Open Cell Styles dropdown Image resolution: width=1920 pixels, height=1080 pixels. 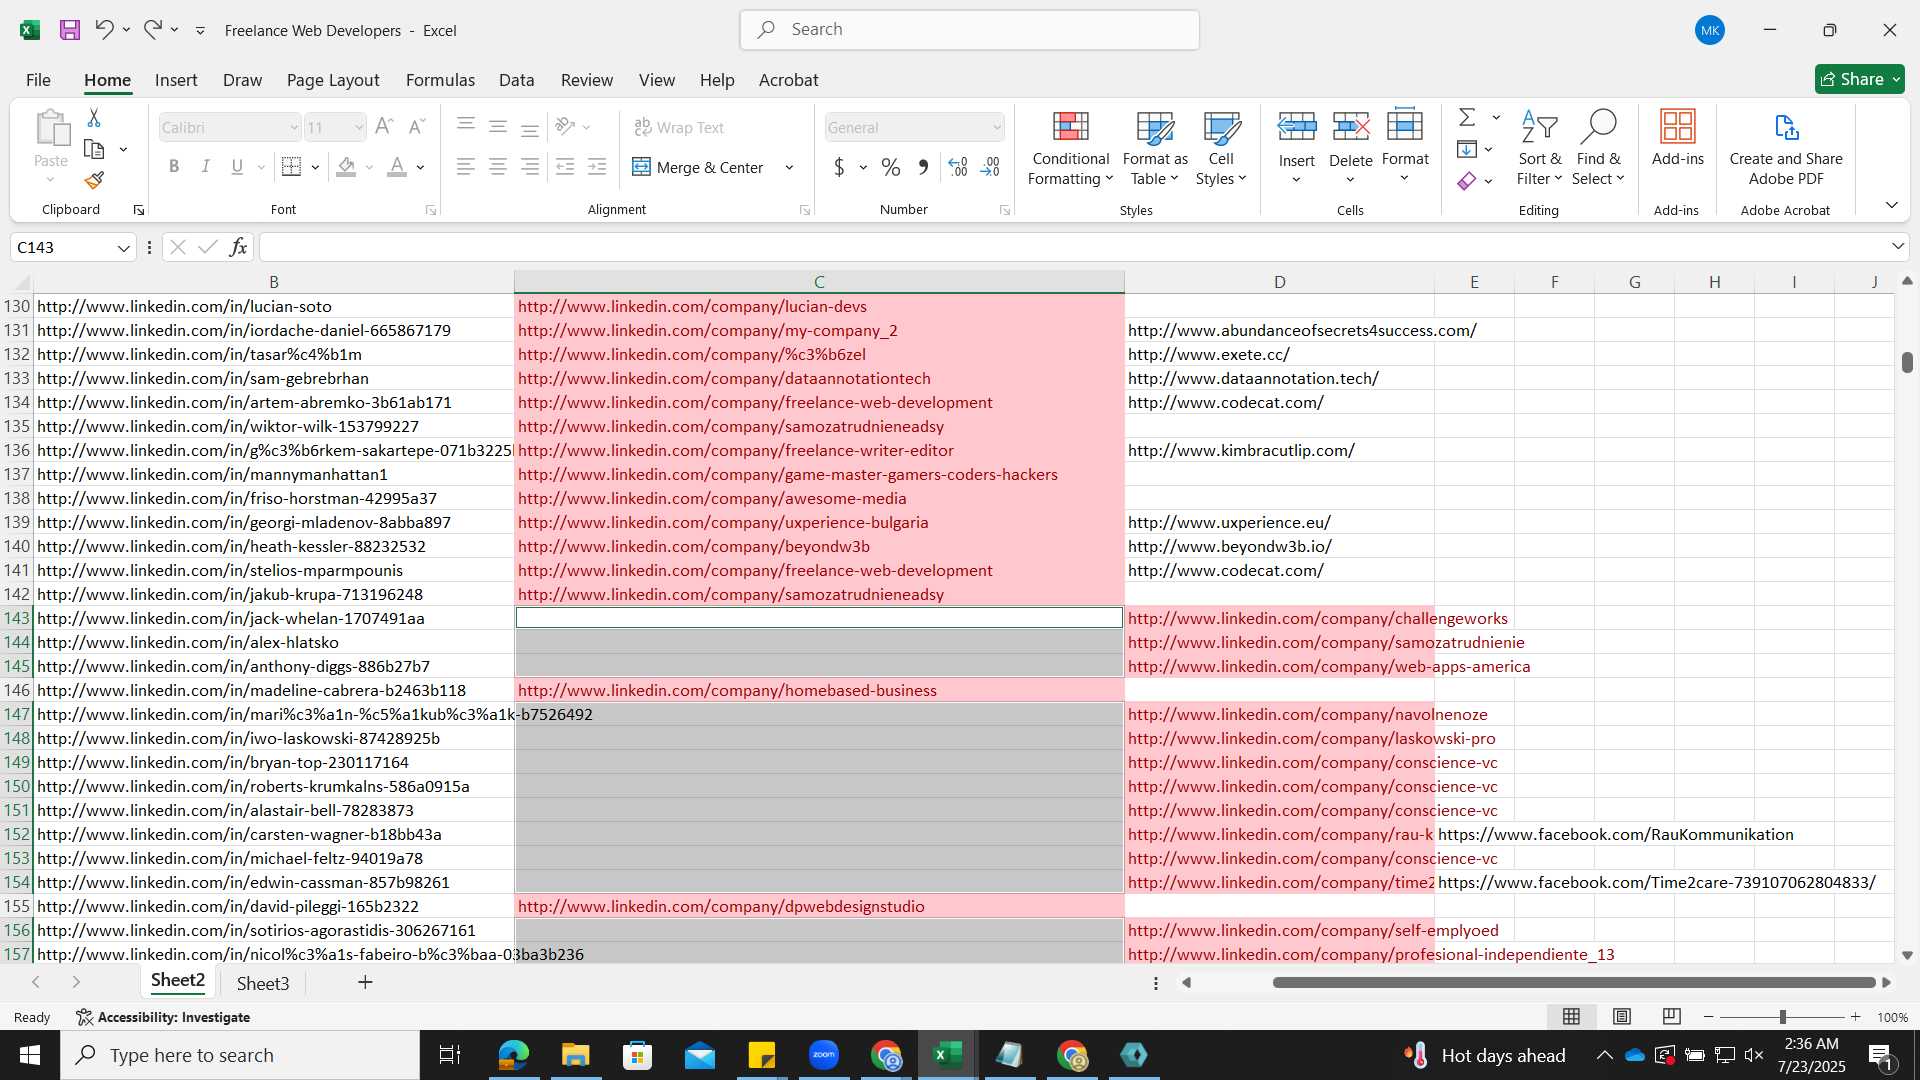pos(1221,148)
